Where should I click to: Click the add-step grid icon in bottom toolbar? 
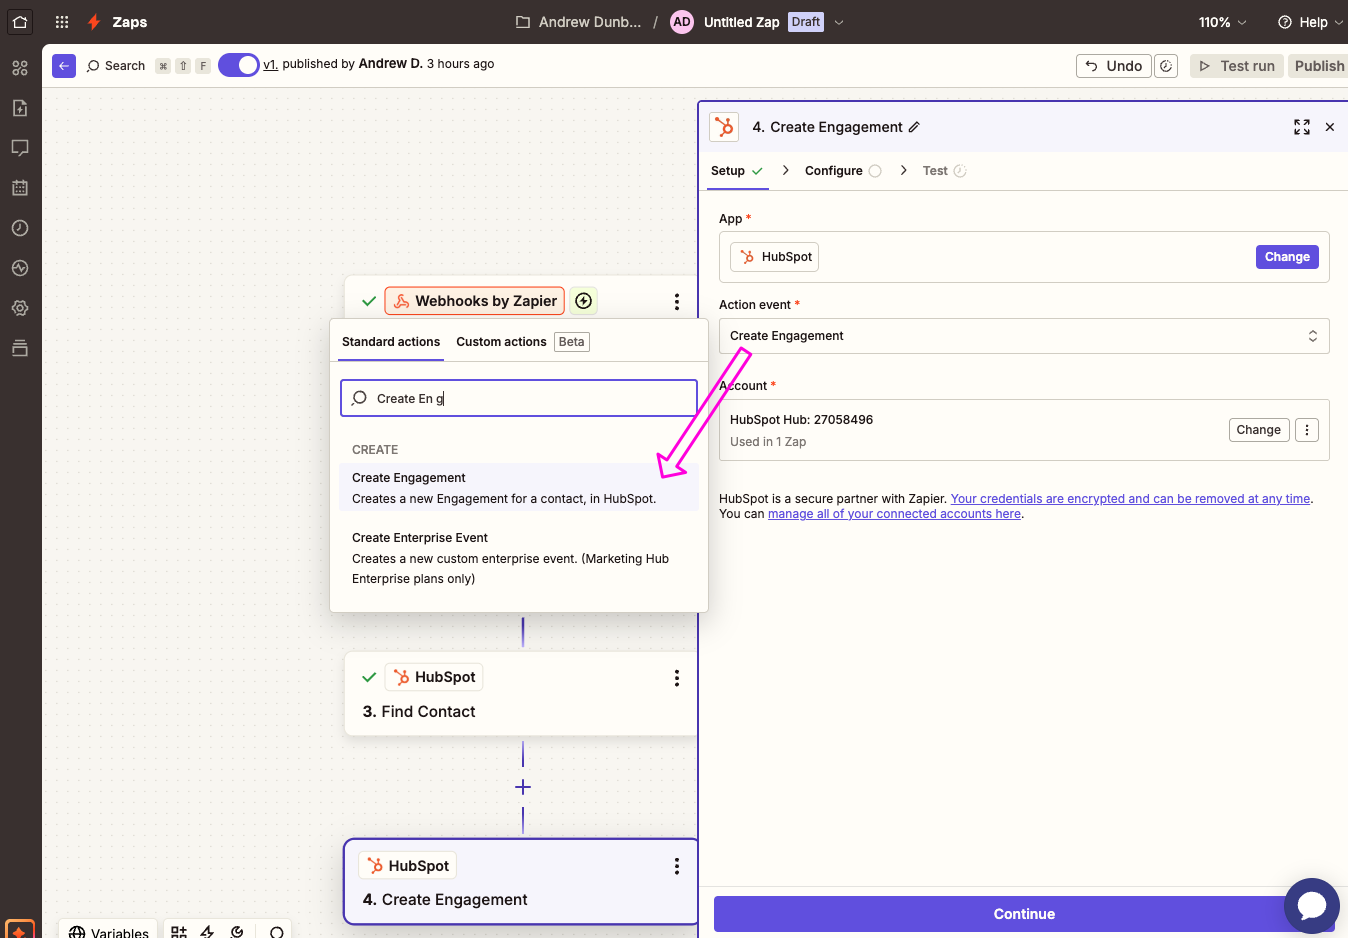[x=179, y=932]
